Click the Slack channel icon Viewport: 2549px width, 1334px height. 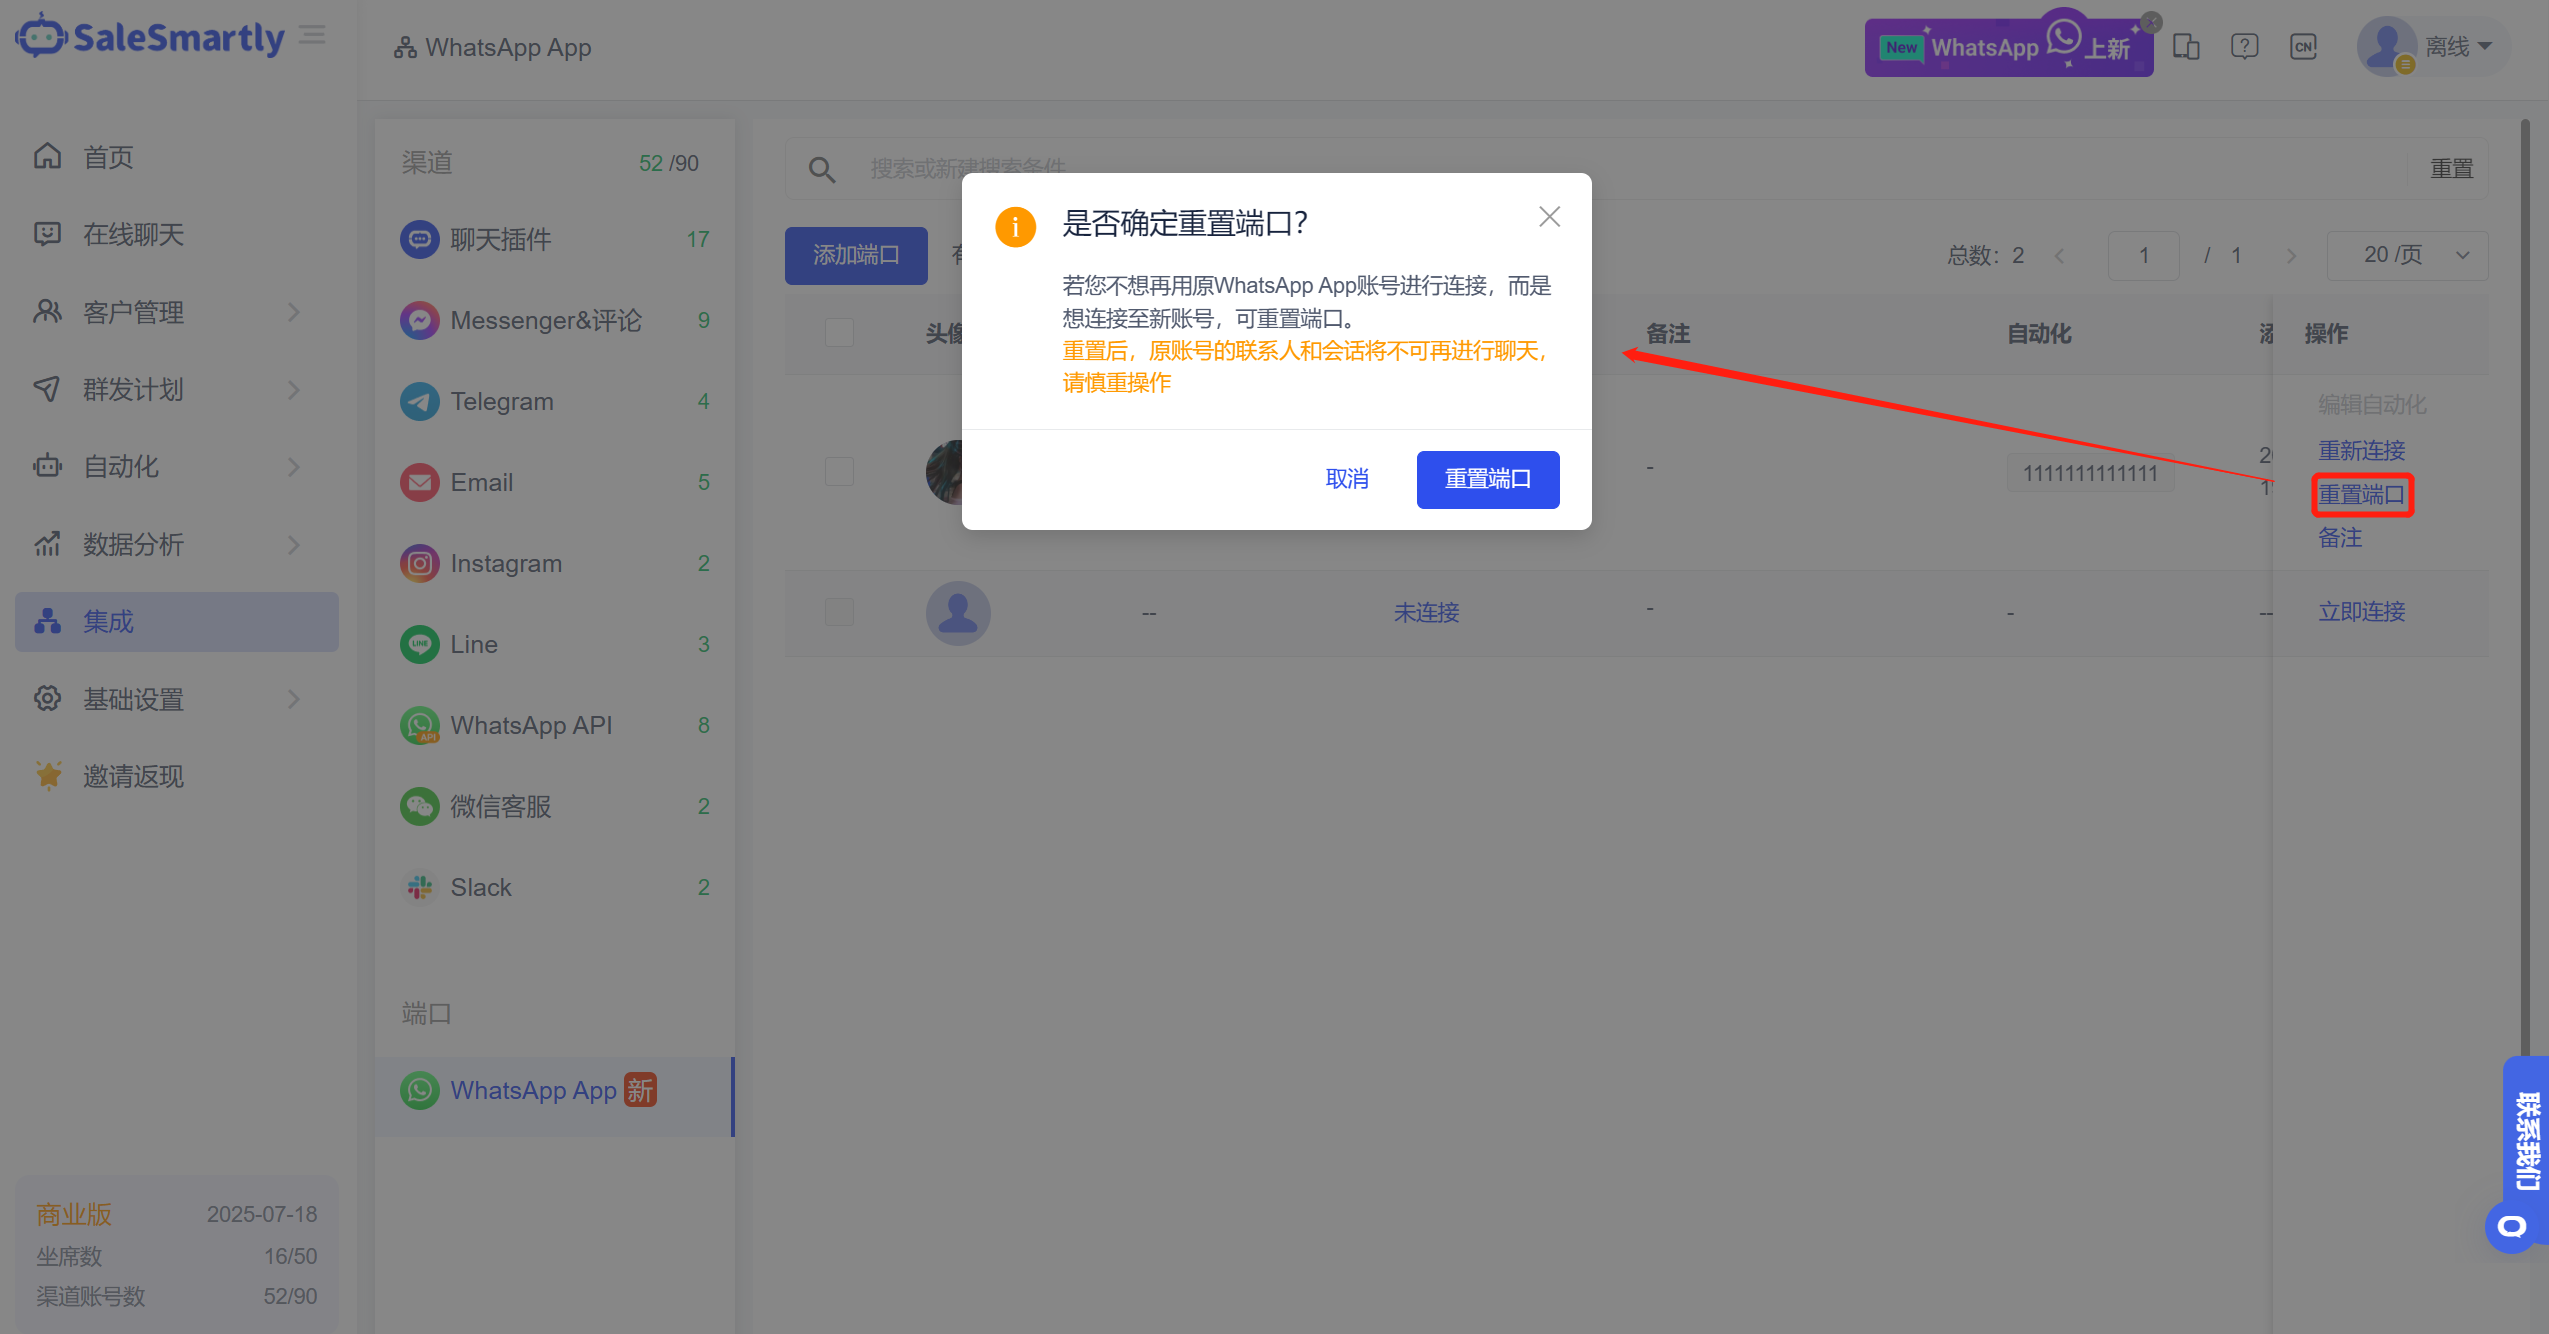click(x=420, y=888)
